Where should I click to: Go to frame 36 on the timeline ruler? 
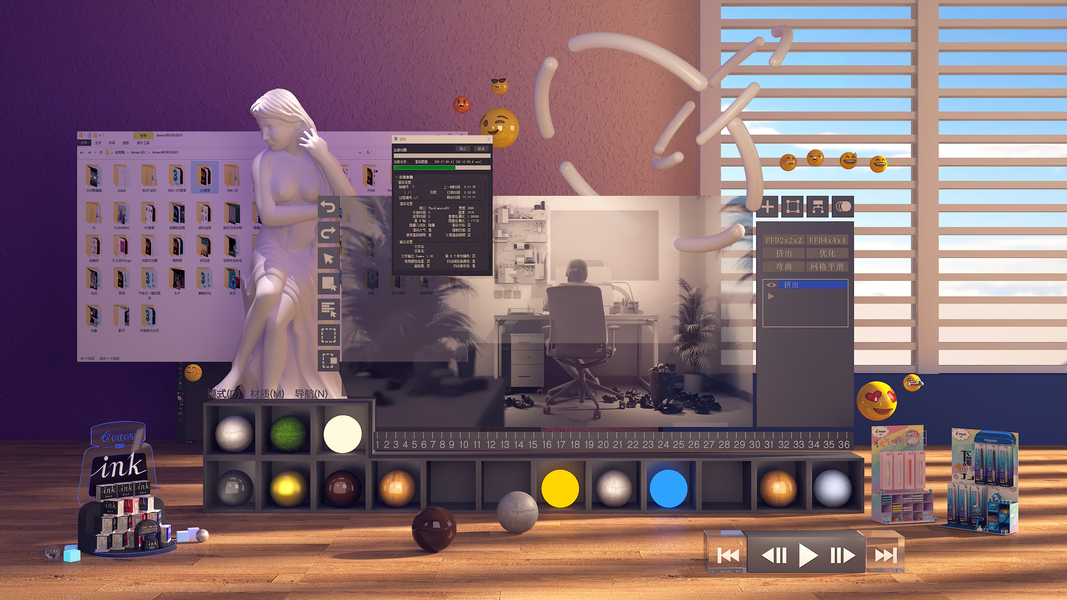844,444
